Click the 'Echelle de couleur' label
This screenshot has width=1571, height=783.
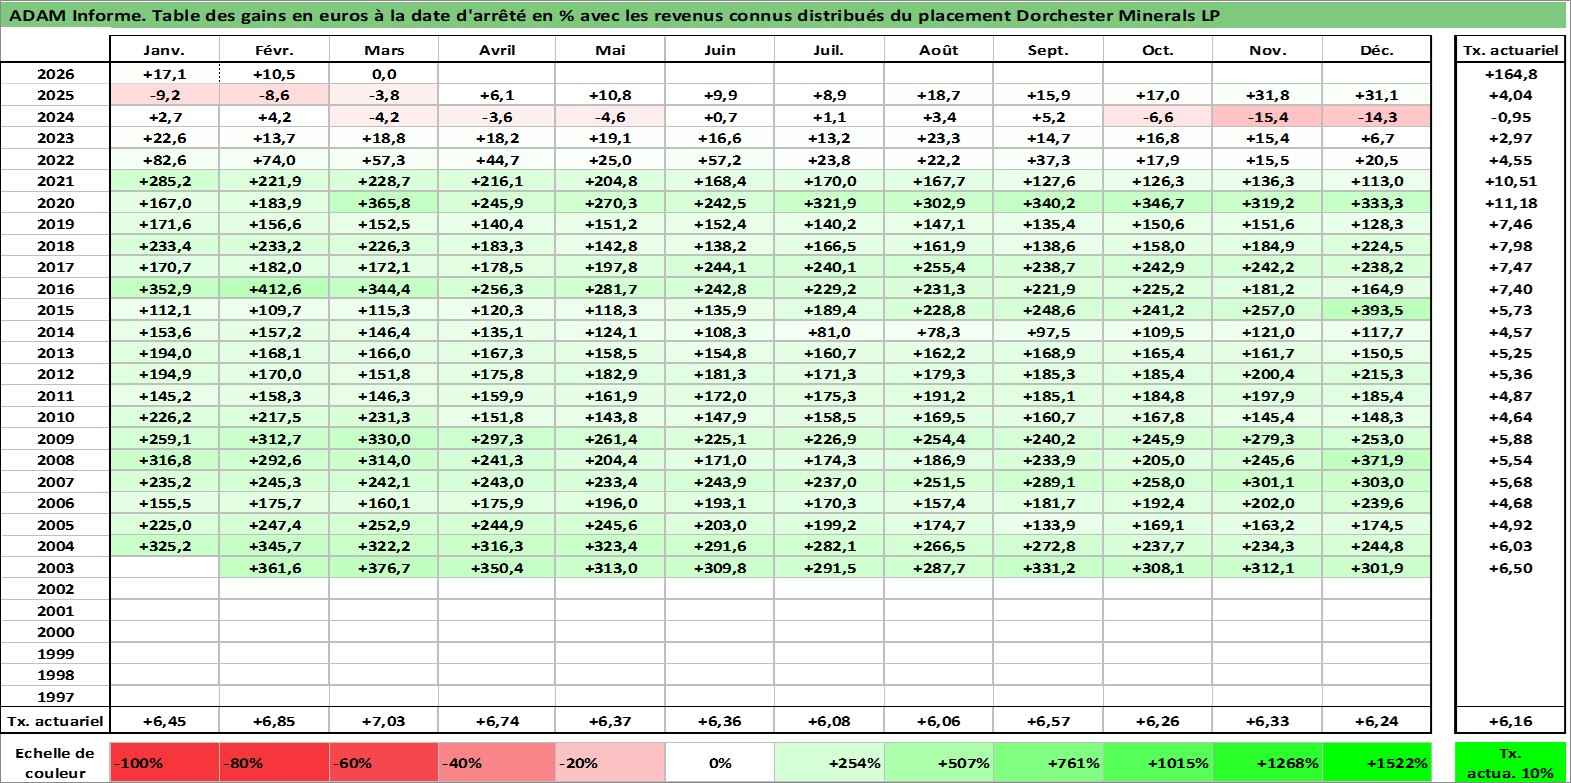[55, 762]
